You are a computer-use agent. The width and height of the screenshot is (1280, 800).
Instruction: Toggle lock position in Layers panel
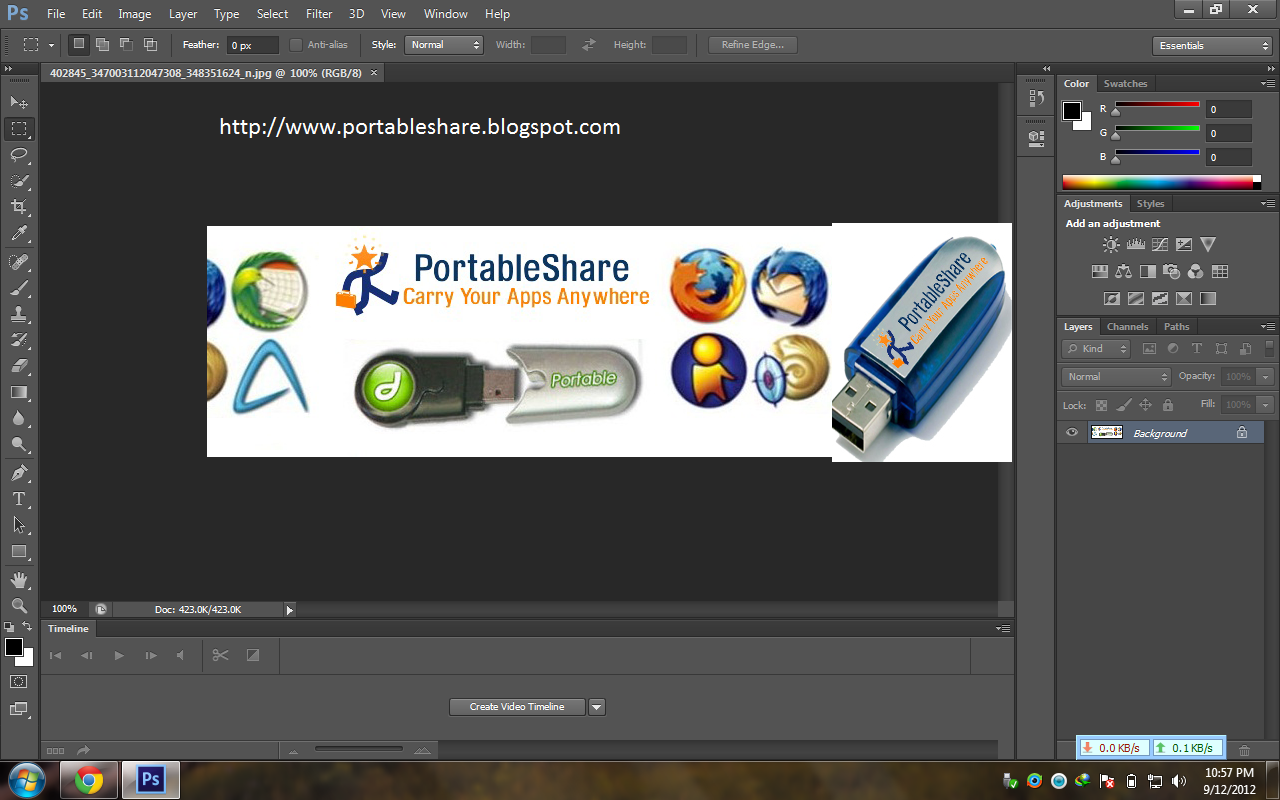pyautogui.click(x=1145, y=405)
